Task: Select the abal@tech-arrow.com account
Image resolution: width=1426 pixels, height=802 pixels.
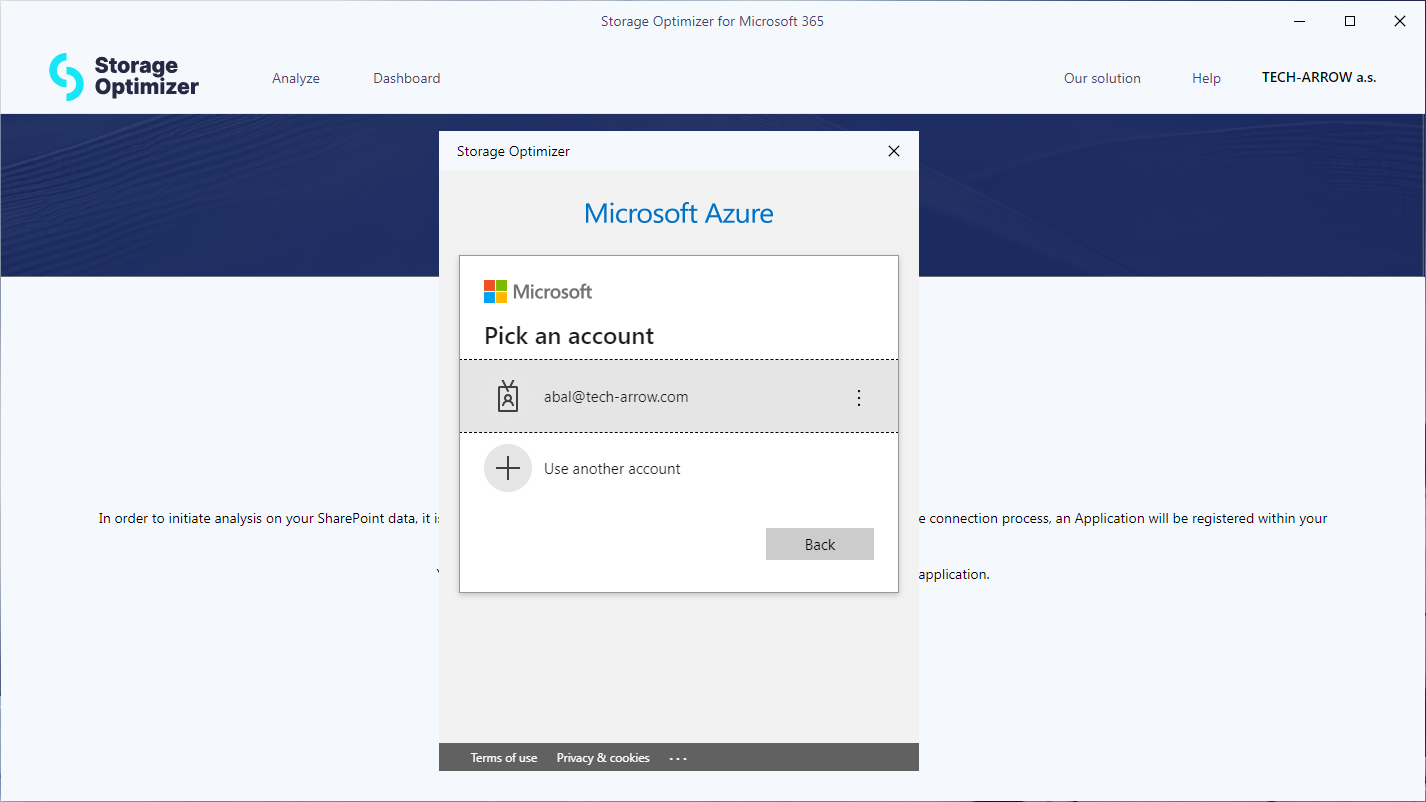Action: click(616, 397)
